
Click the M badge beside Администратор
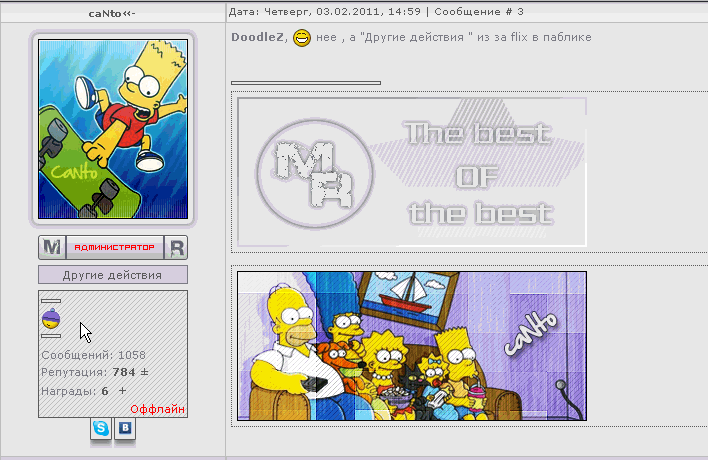click(x=51, y=247)
